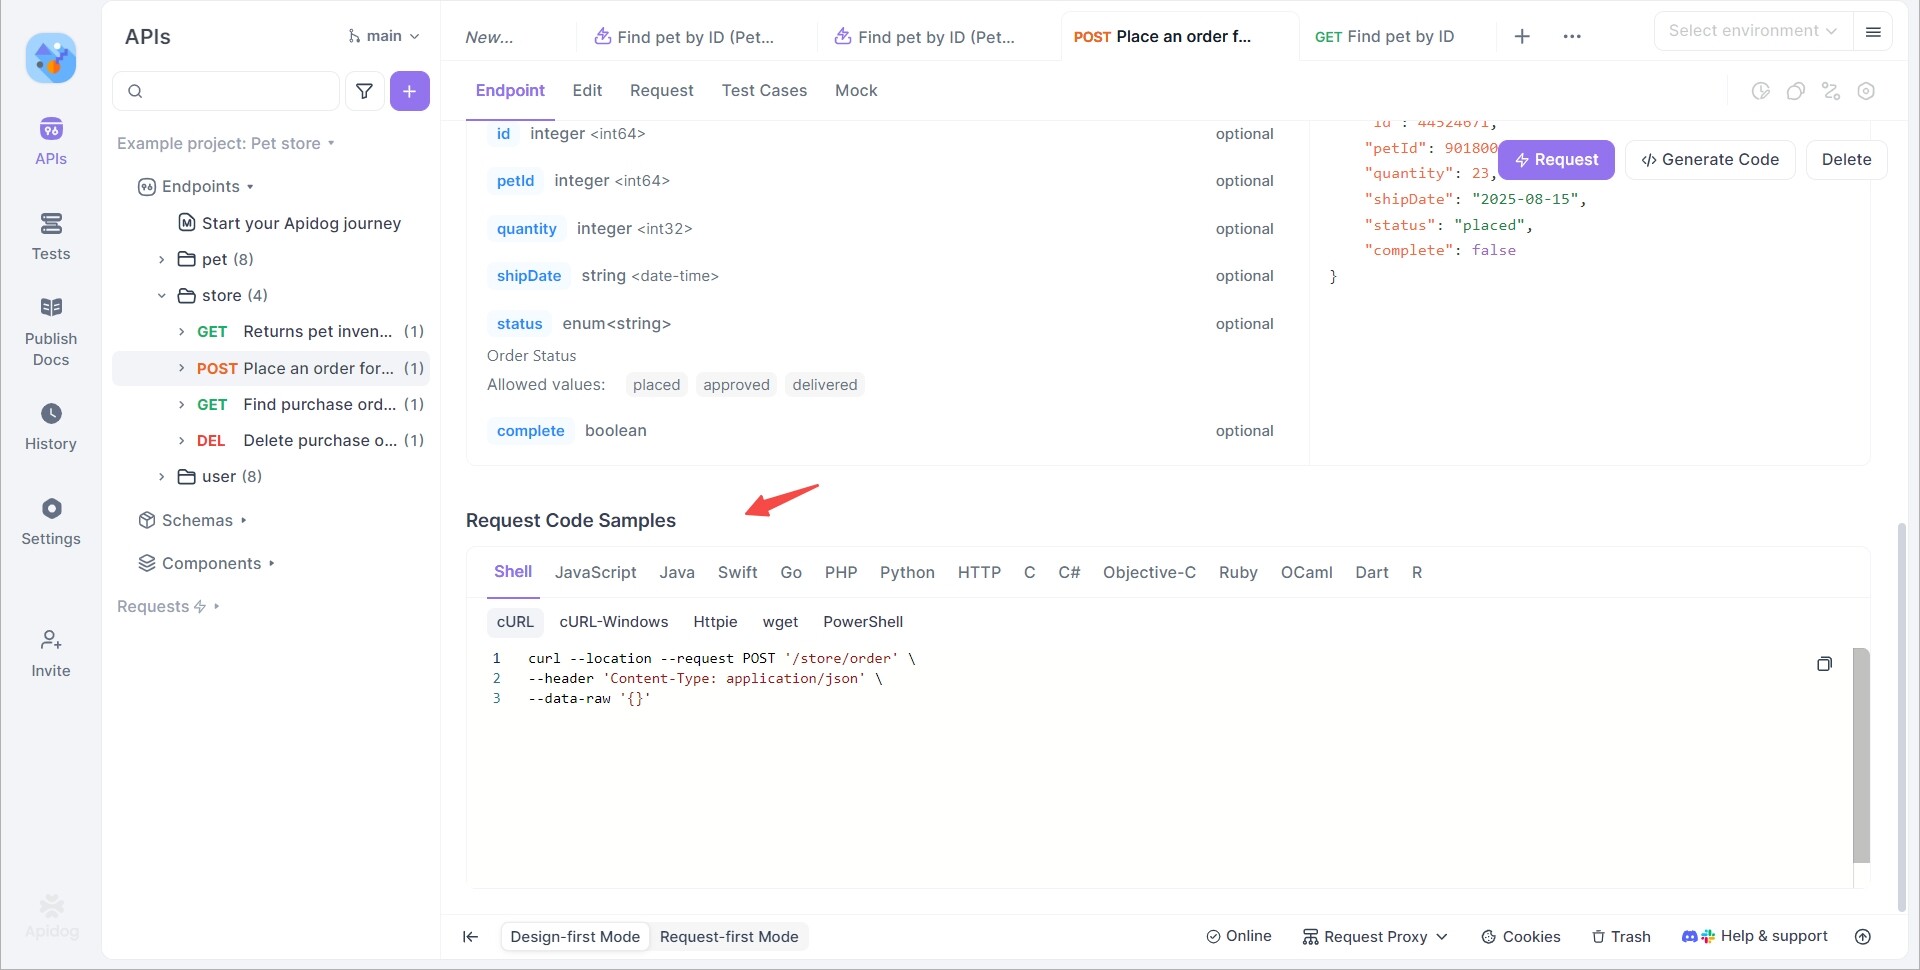Open the Tests sidebar section
This screenshot has width=1920, height=970.
(51, 236)
